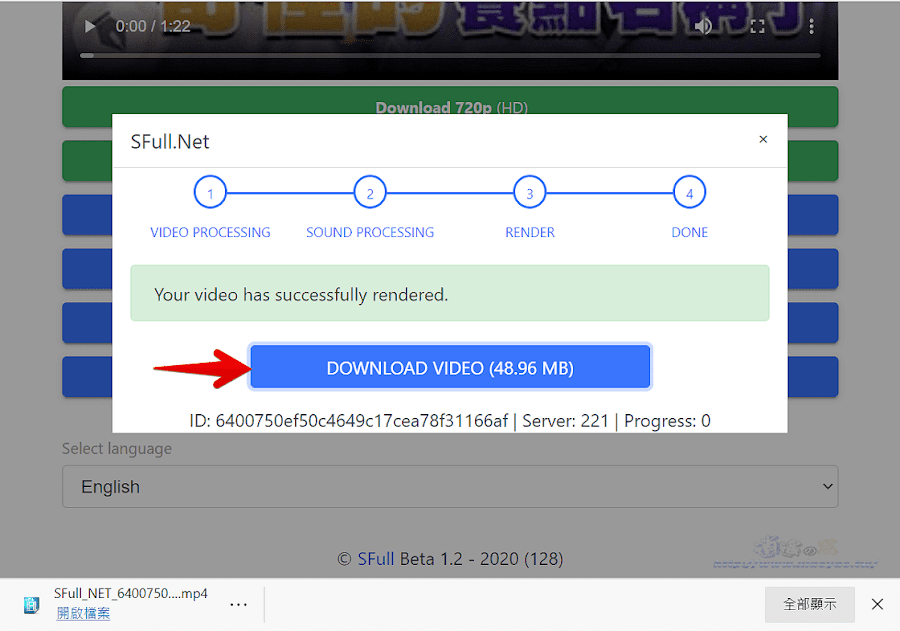
Task: Click the Download Video (48.96 MB) button
Action: tap(450, 367)
